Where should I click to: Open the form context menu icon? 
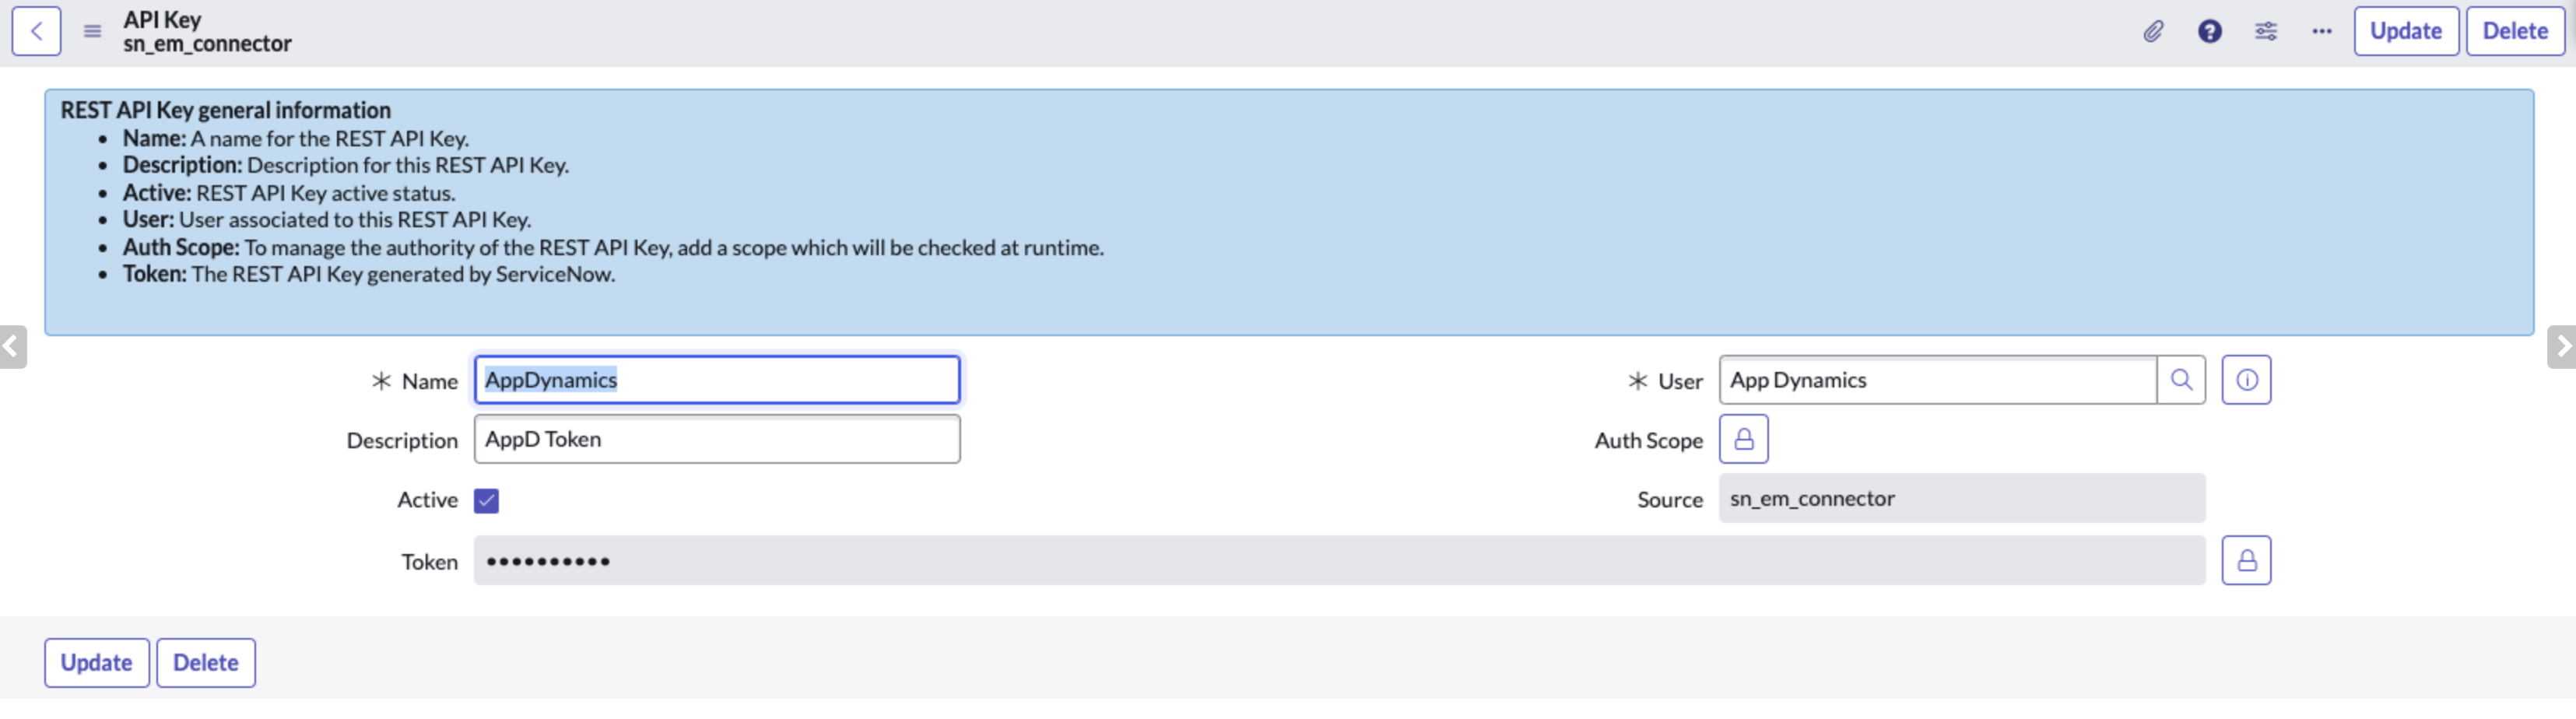(92, 31)
